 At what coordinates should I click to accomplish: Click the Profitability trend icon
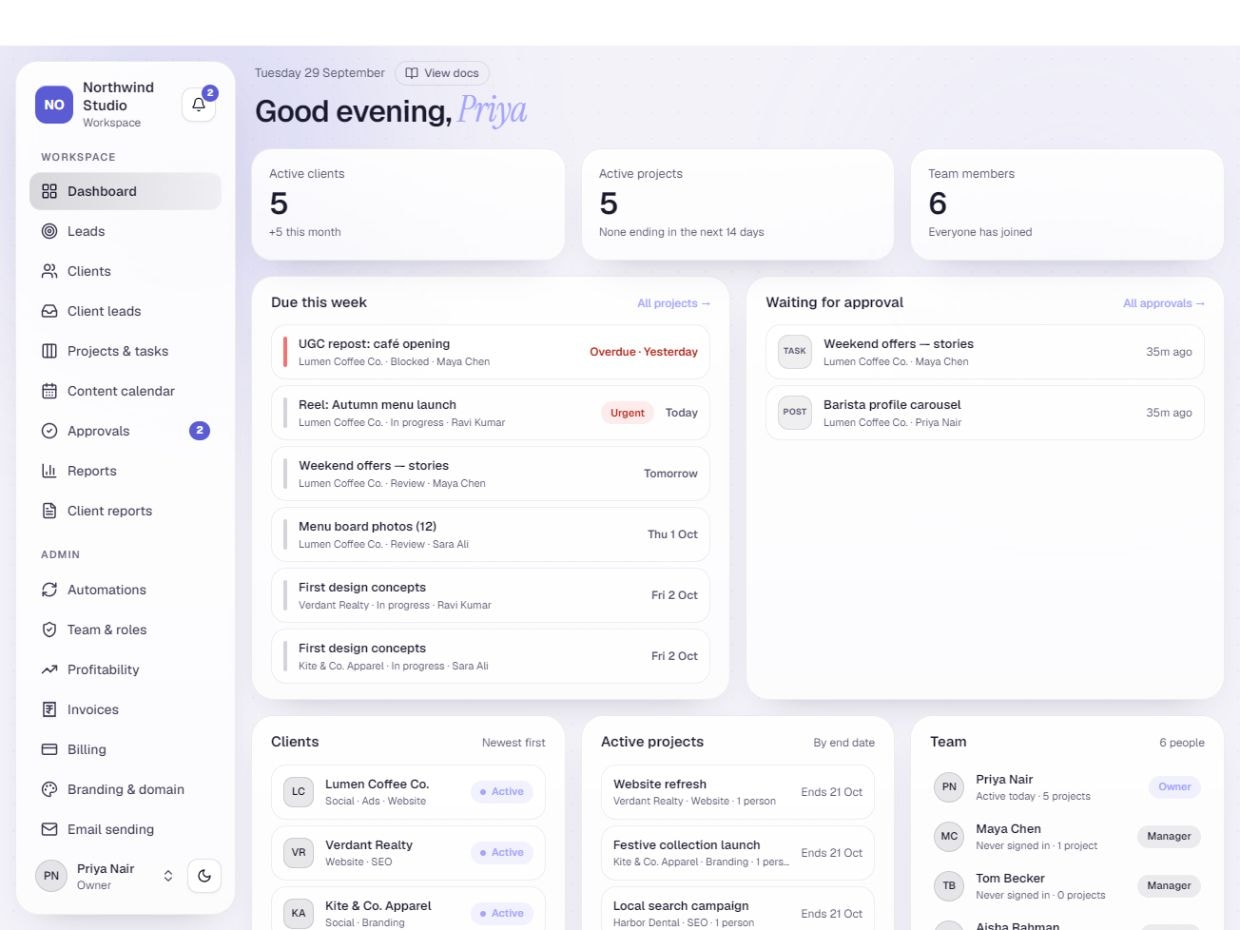[x=50, y=670]
